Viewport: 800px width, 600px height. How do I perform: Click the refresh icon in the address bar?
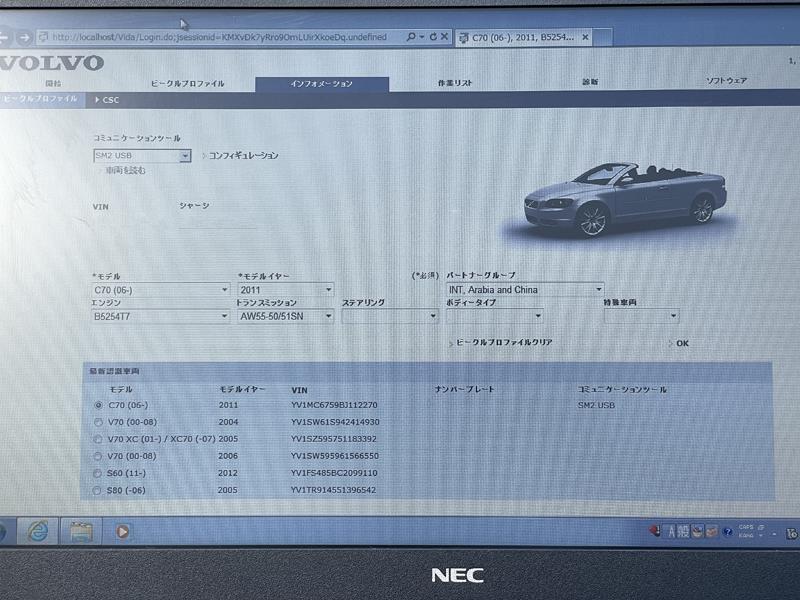433,37
